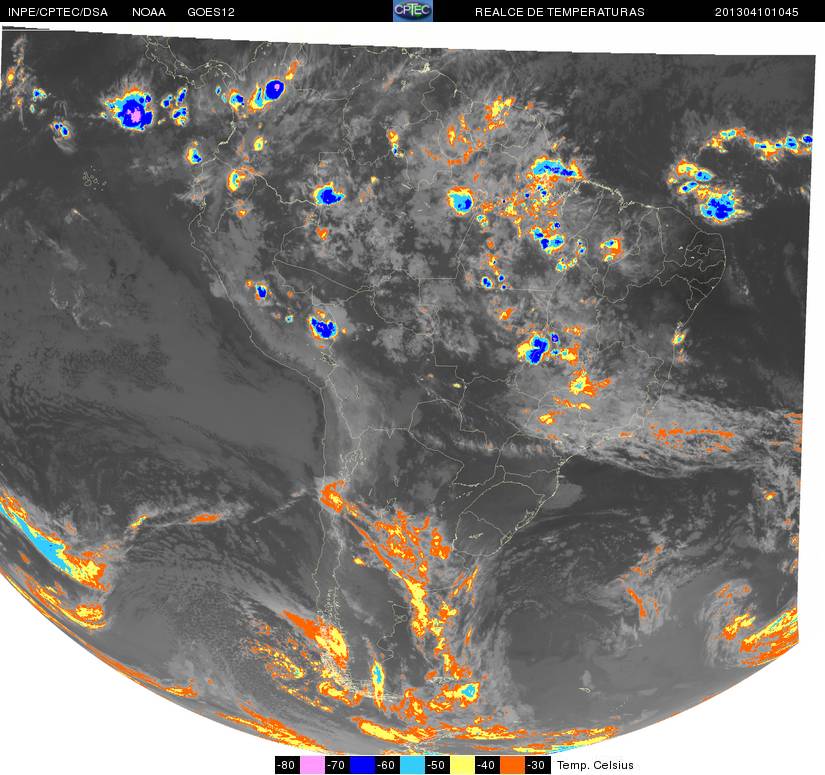
Task: Select the -70 legend value label
Action: click(337, 765)
